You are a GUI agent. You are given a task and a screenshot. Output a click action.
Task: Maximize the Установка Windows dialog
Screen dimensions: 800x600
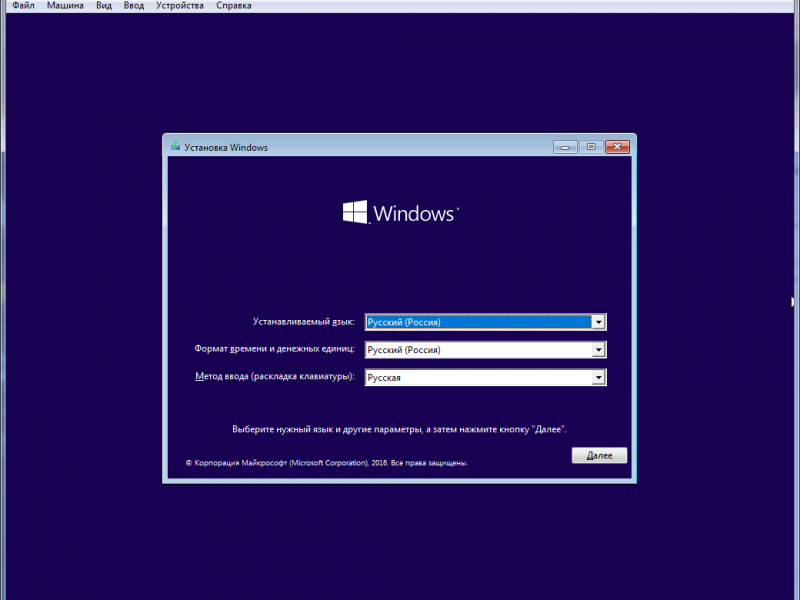click(591, 147)
